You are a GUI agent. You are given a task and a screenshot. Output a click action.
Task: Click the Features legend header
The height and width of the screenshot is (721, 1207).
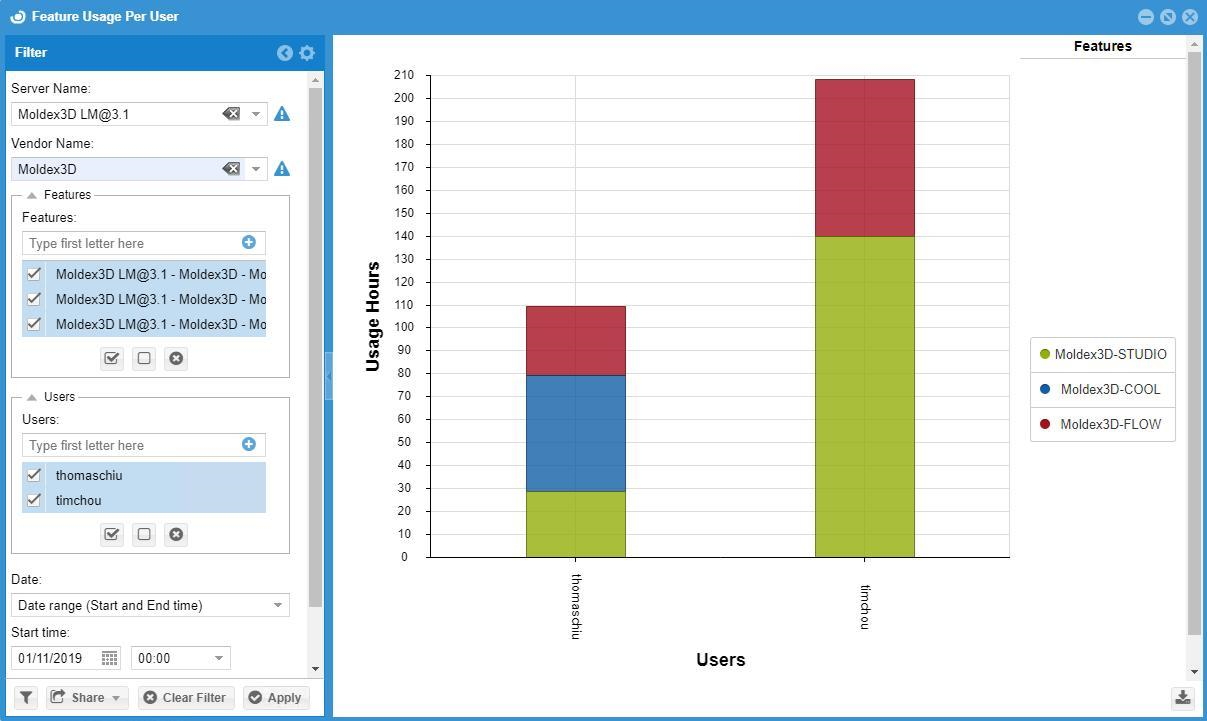(1103, 46)
